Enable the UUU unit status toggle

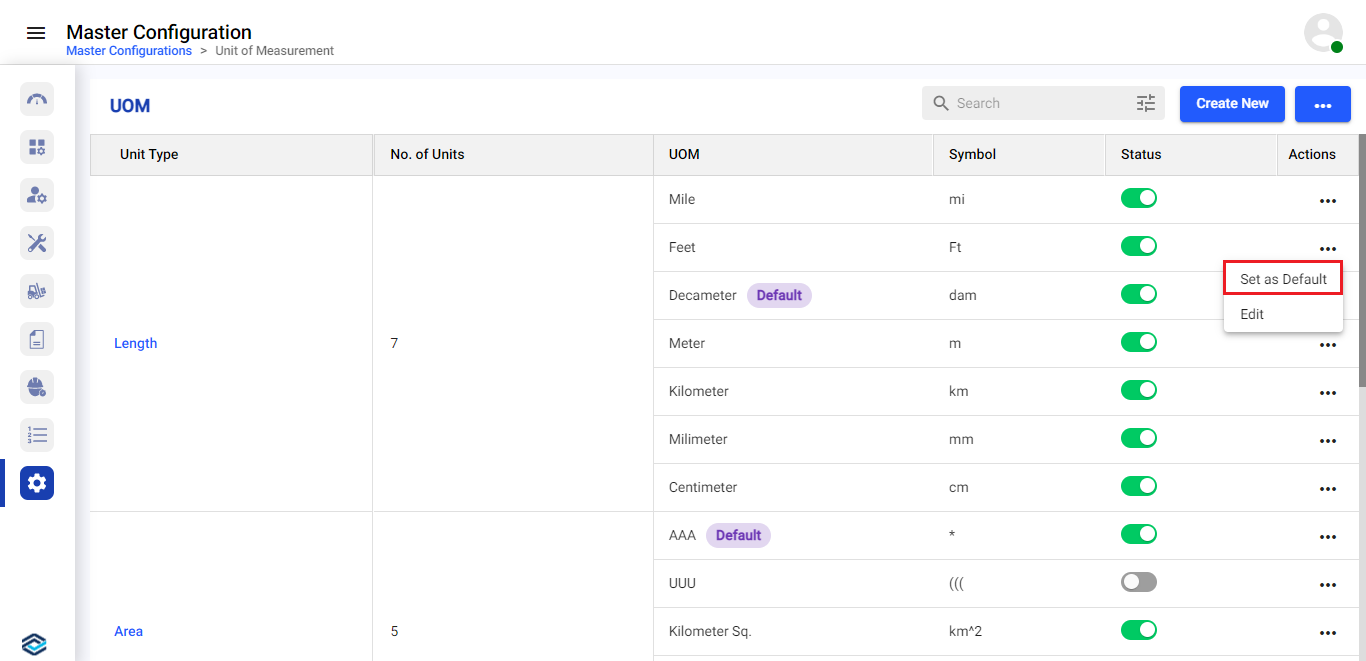coord(1138,582)
